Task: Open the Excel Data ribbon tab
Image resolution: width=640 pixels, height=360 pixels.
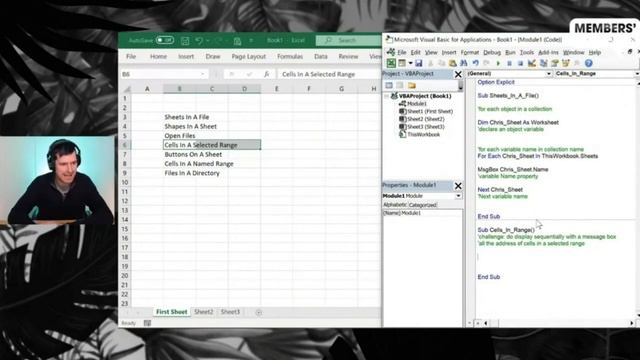Action: (x=320, y=56)
